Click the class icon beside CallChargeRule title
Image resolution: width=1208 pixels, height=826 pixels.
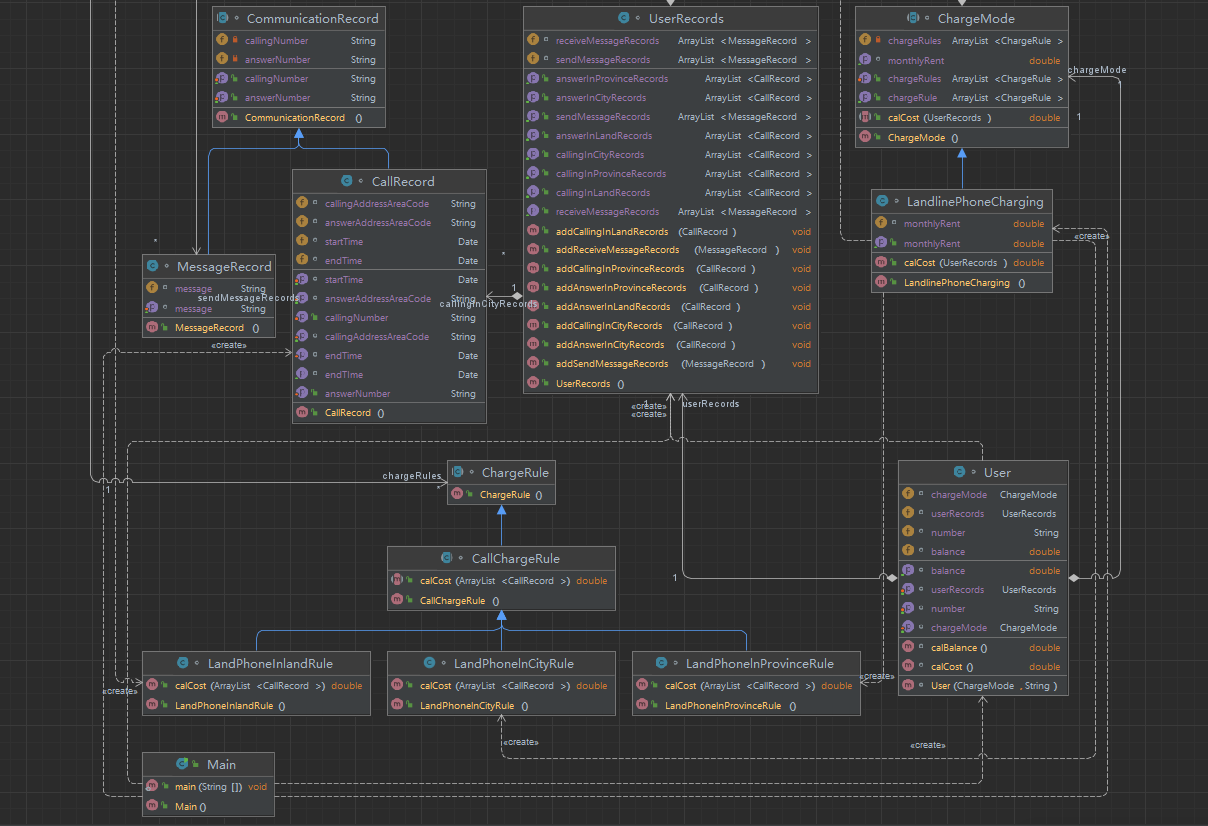(448, 558)
